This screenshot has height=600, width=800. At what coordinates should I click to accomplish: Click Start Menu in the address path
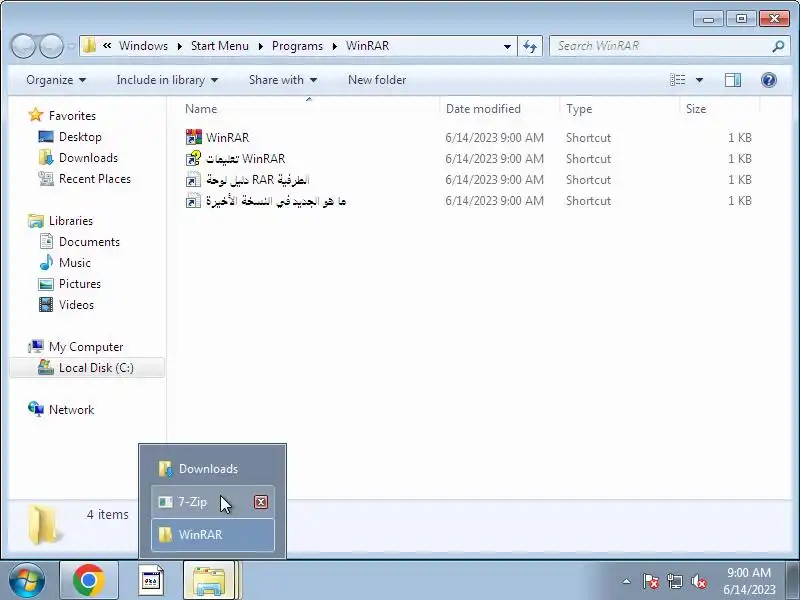coord(220,46)
